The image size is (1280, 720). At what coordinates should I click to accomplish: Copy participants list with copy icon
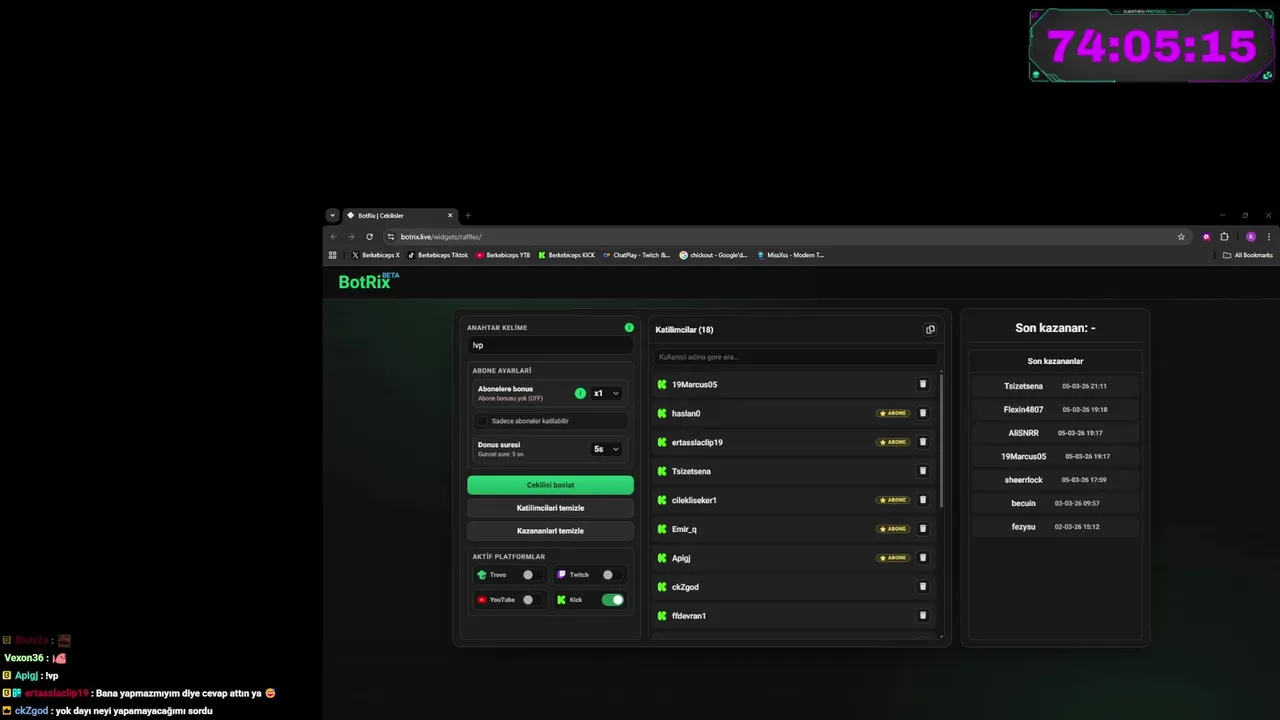coord(930,330)
